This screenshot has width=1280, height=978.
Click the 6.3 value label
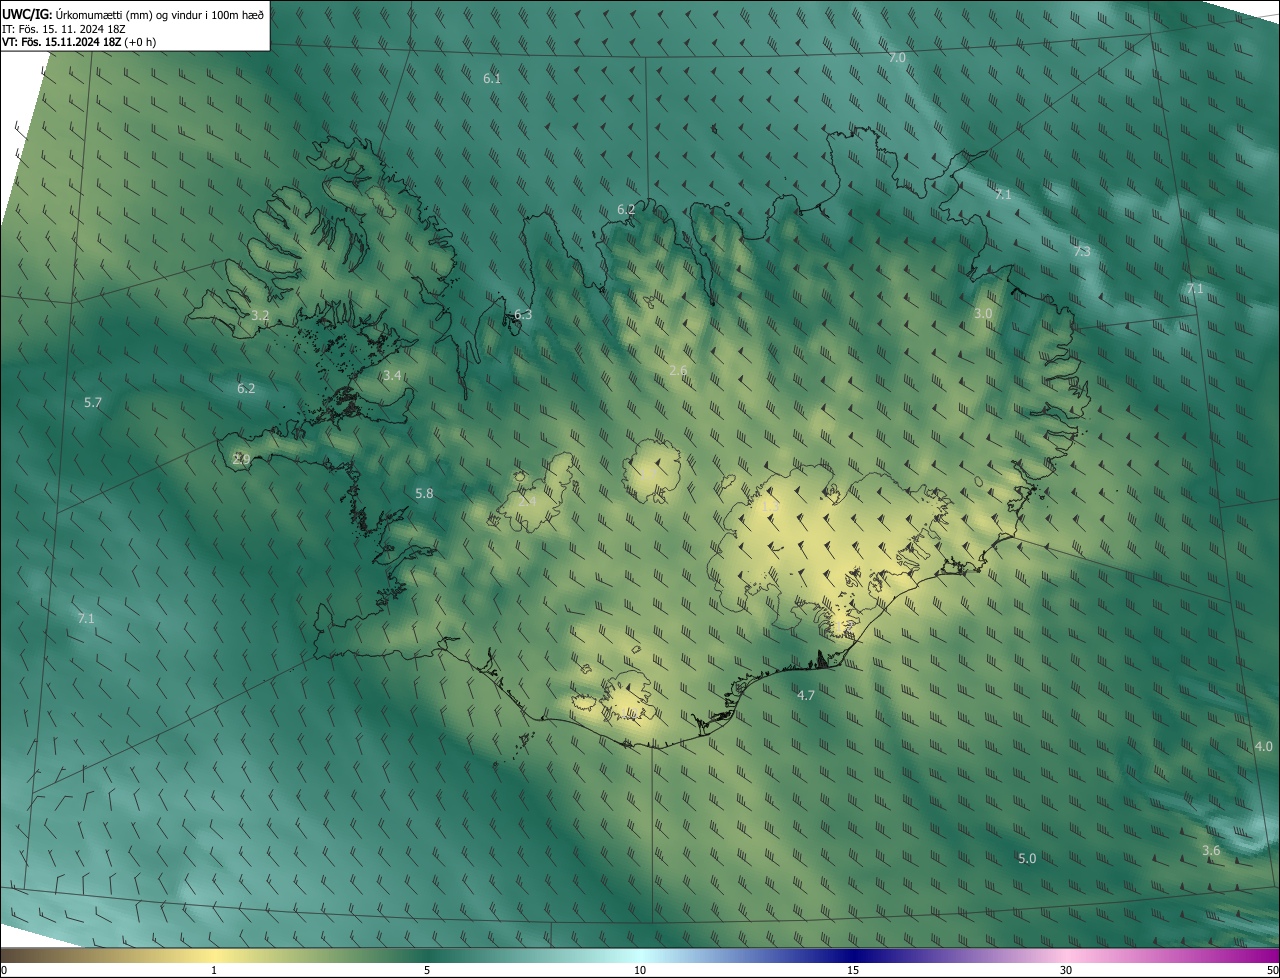523,315
